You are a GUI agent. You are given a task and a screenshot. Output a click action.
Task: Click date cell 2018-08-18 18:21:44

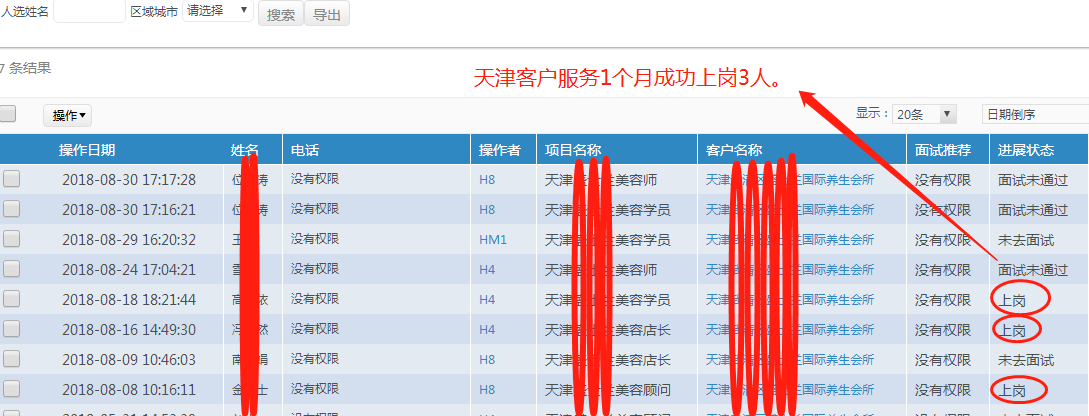coord(129,299)
